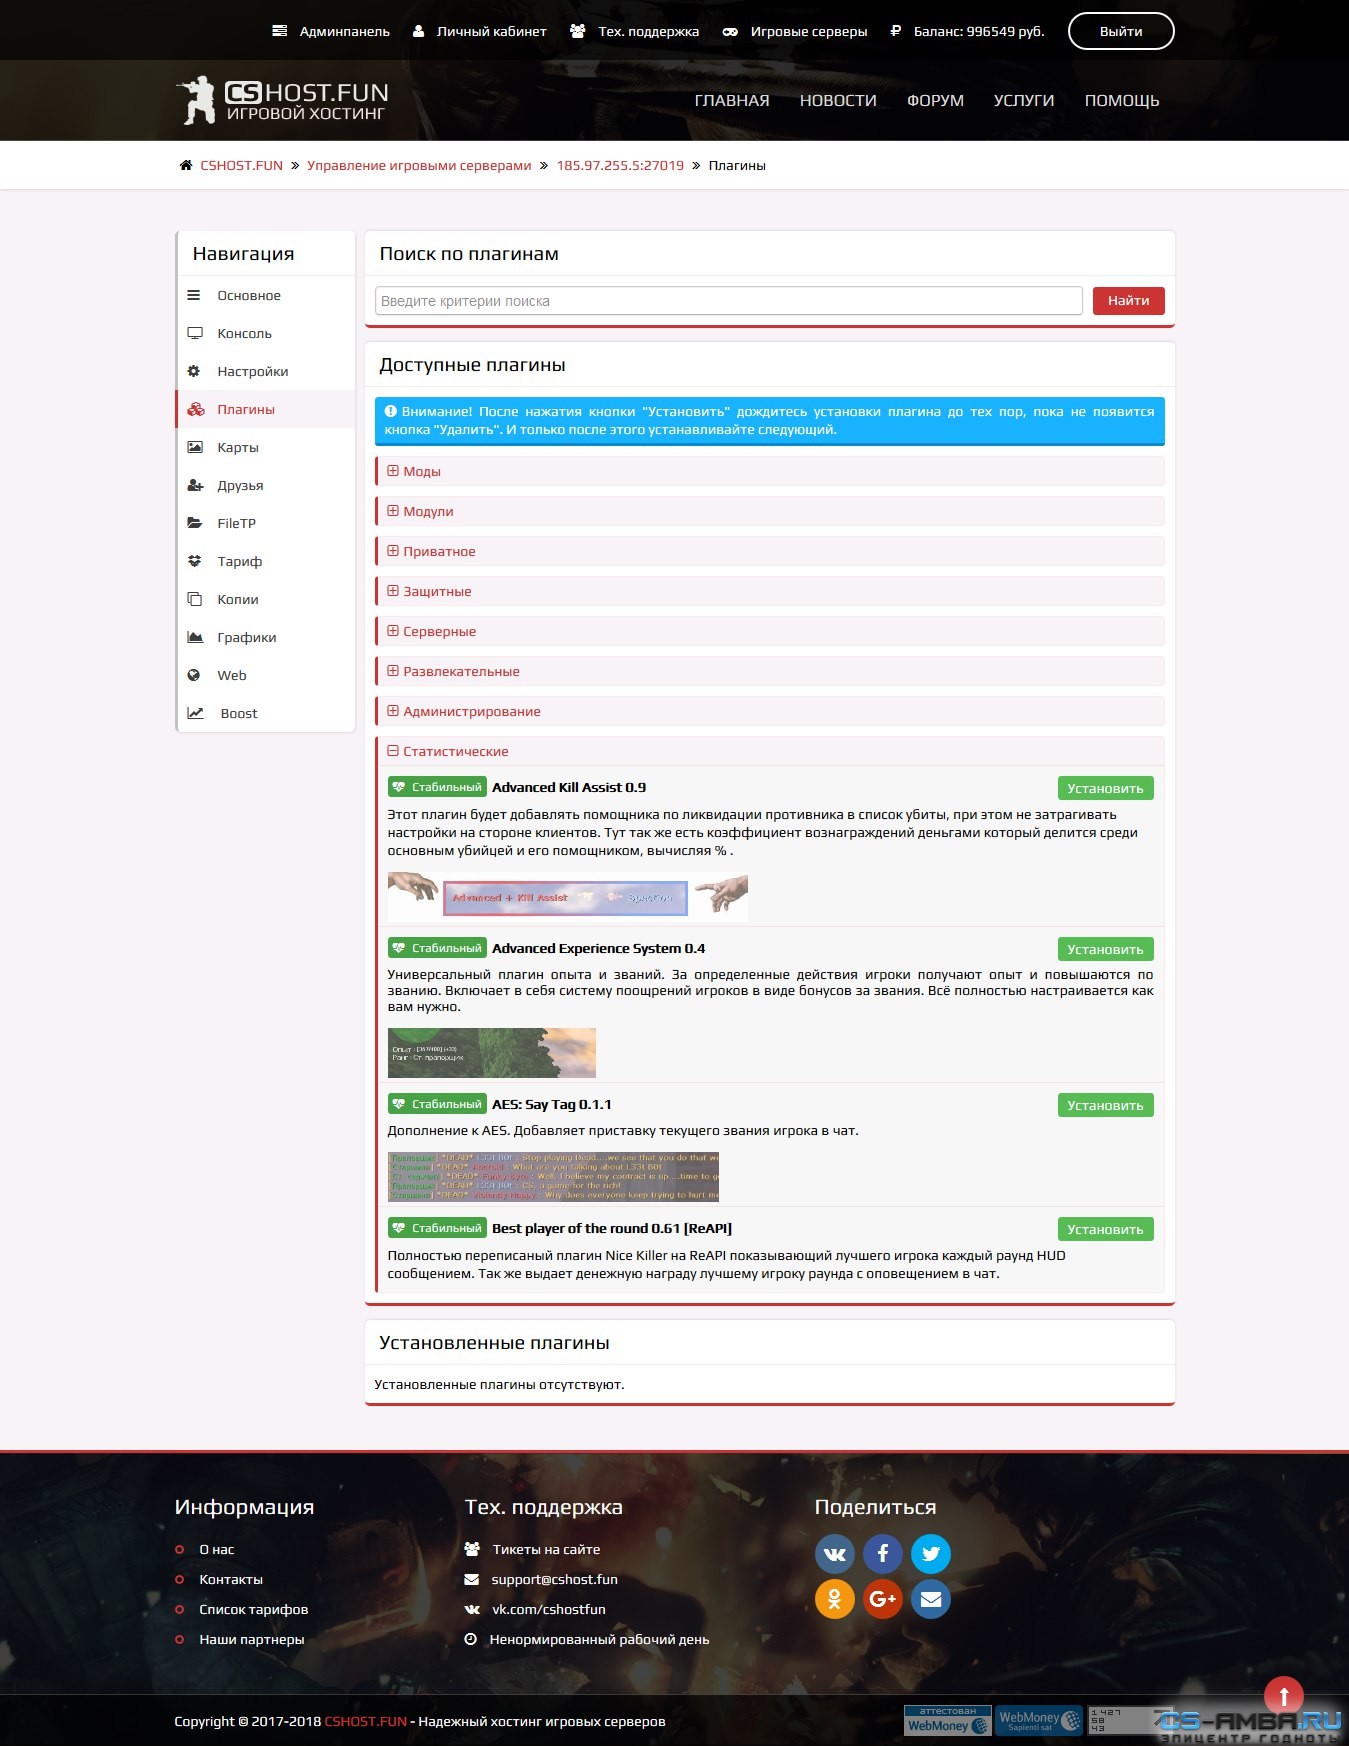The image size is (1349, 1746).
Task: Open О нас footer link
Action: pos(216,1549)
